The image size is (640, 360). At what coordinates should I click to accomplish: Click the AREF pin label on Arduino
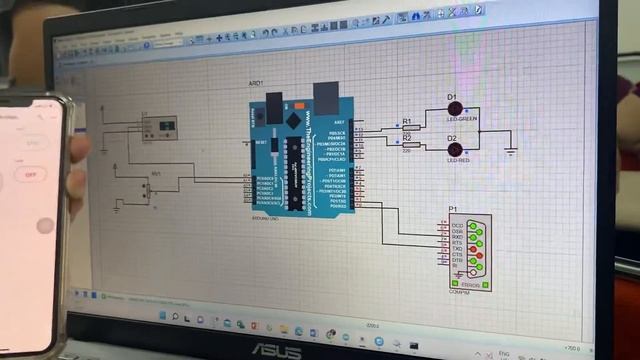point(339,122)
